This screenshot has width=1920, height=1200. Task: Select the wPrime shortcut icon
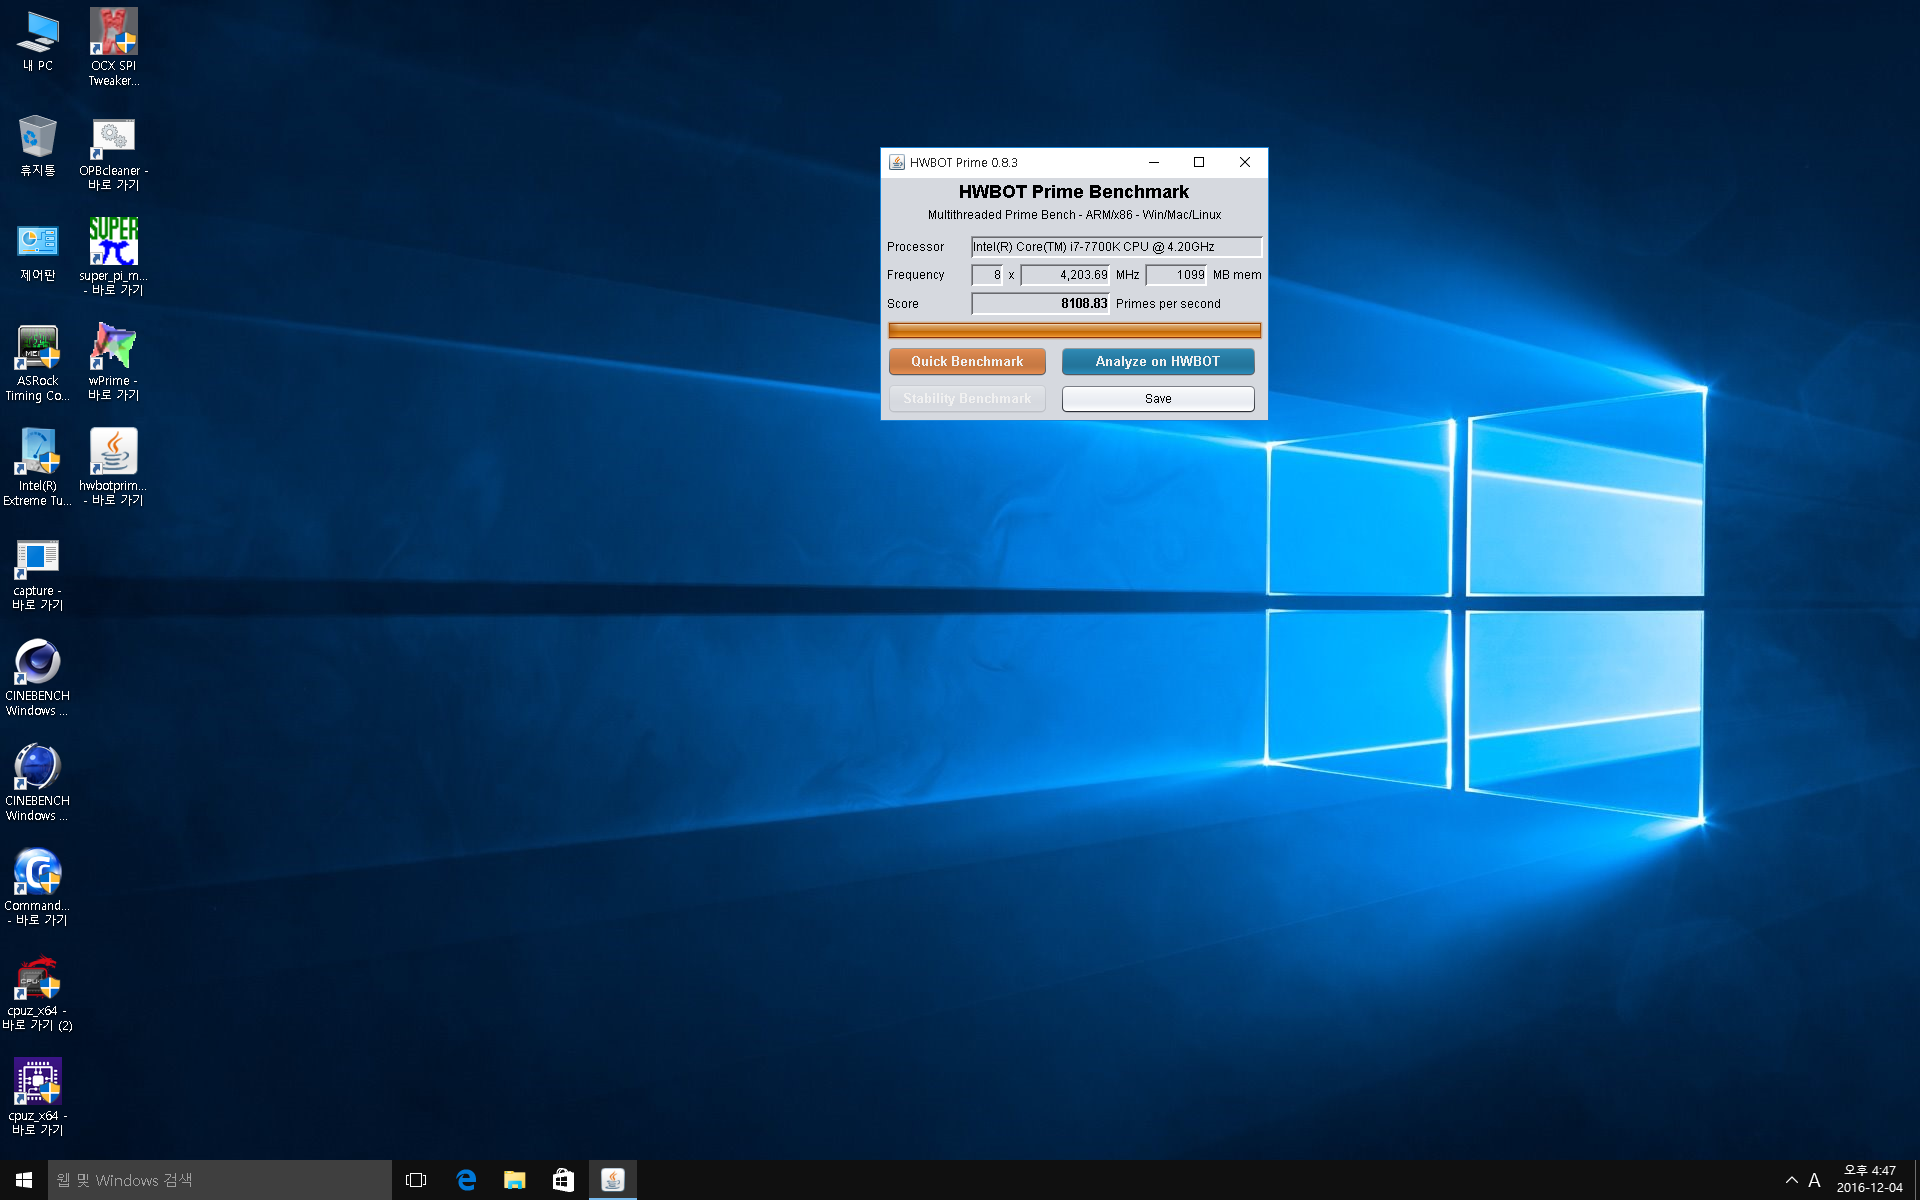[113, 362]
